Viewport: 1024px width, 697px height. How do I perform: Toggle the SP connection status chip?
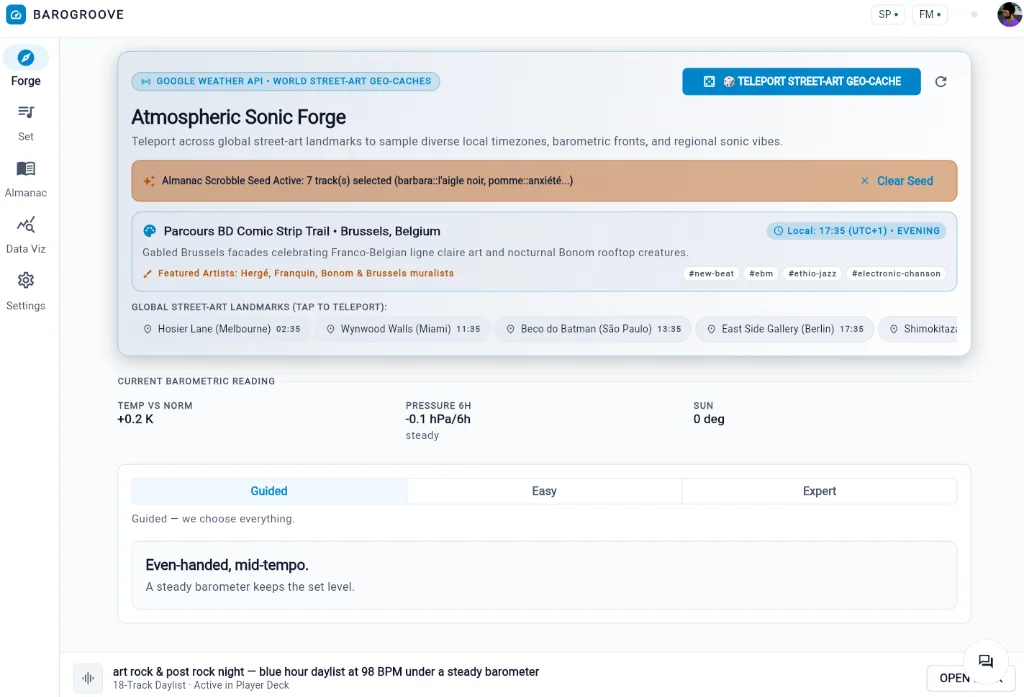tap(888, 14)
